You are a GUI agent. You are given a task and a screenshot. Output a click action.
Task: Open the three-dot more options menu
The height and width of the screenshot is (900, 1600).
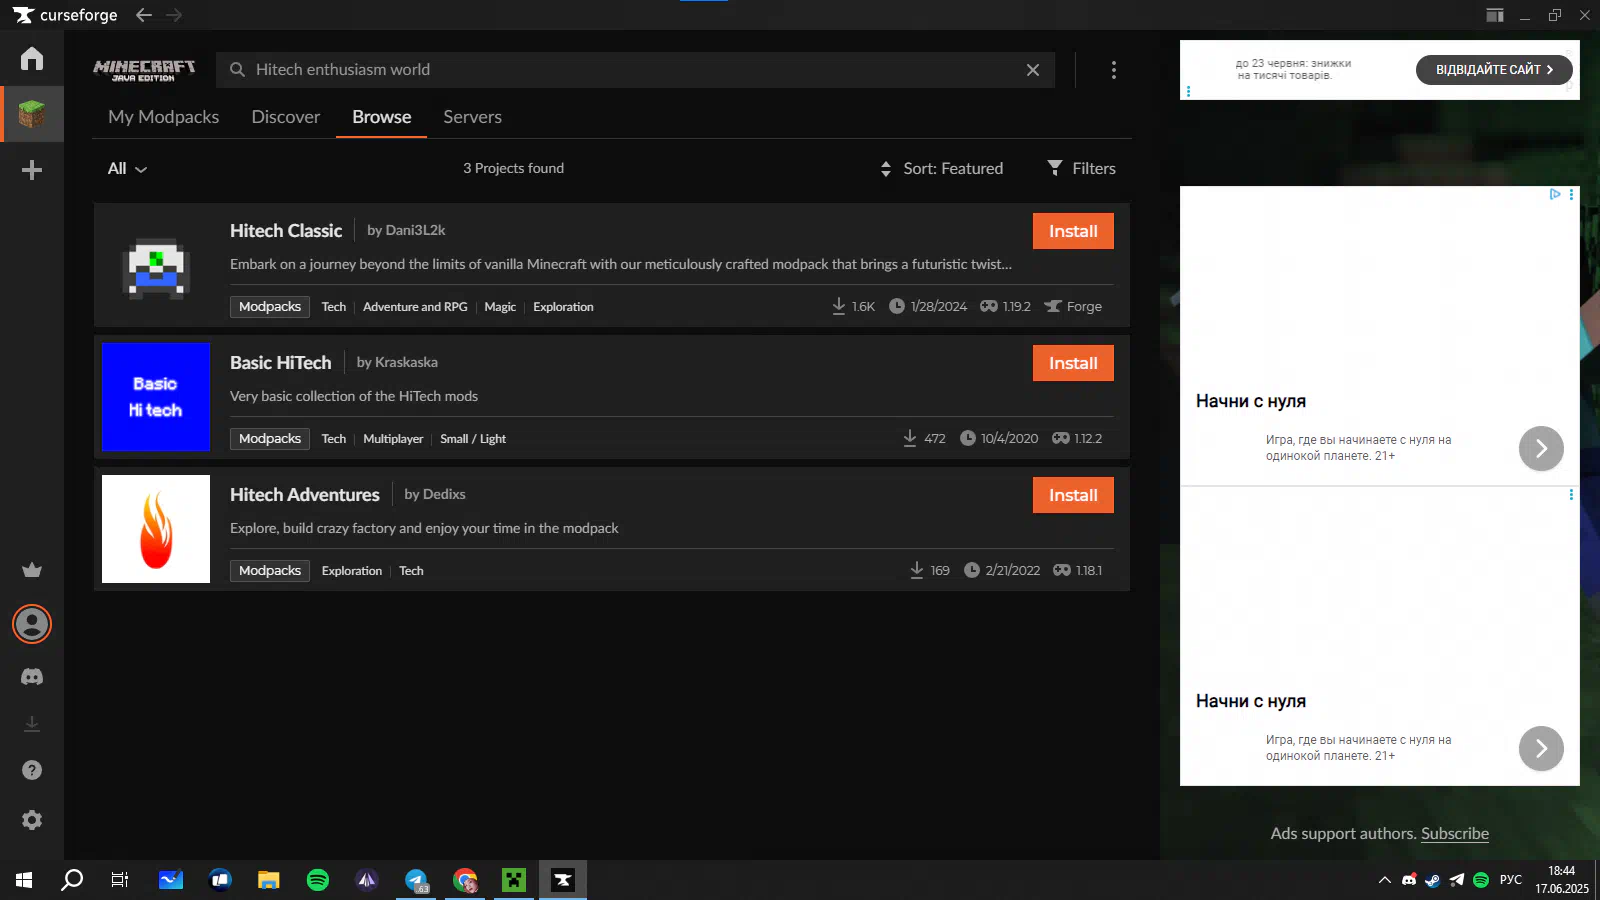click(1114, 70)
